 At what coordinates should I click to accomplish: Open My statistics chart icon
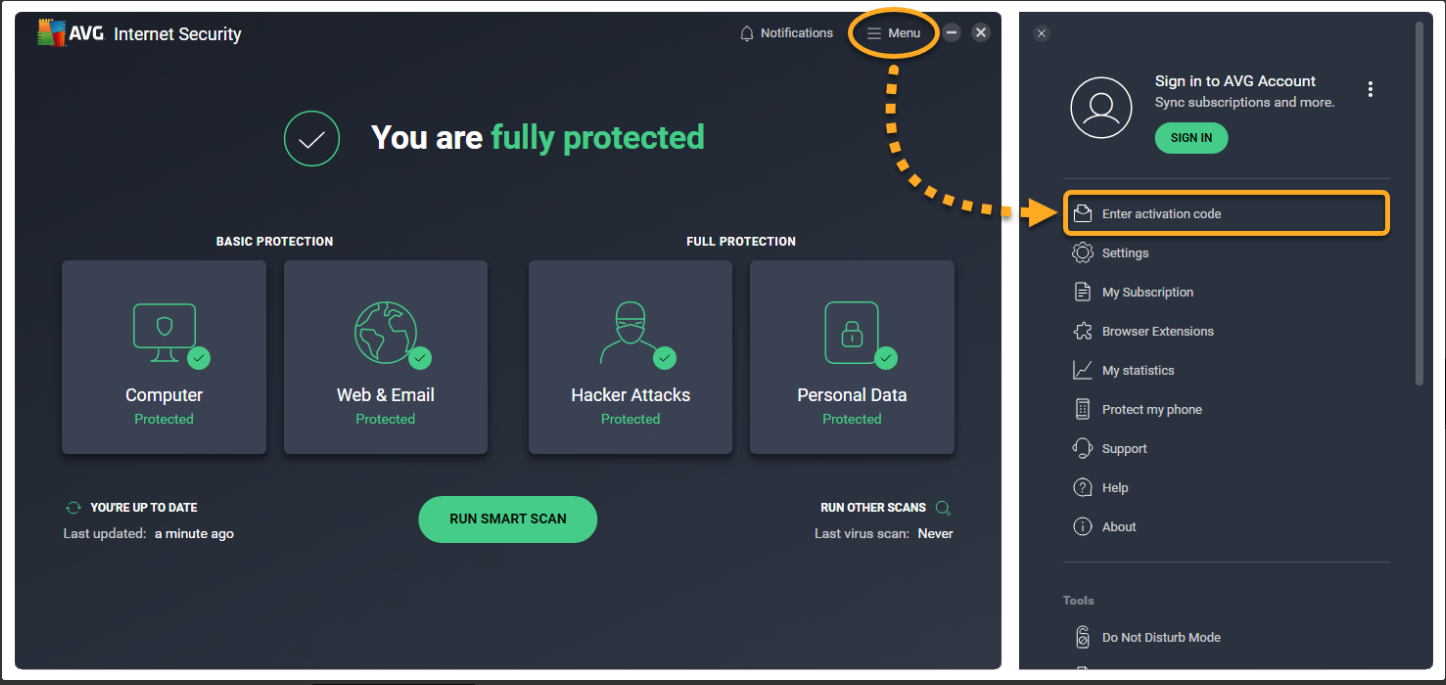1082,370
